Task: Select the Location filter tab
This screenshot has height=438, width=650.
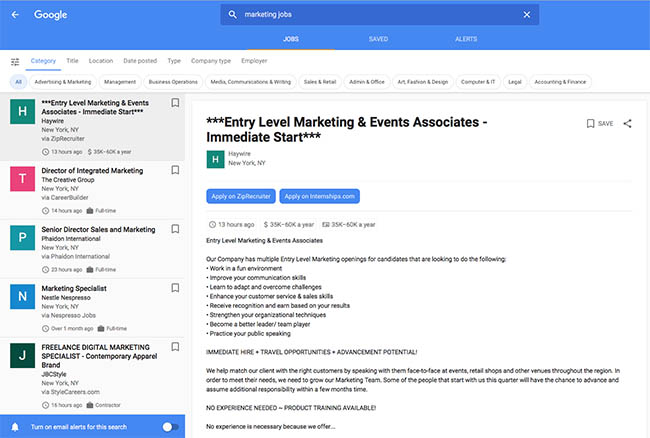Action: 101,61
